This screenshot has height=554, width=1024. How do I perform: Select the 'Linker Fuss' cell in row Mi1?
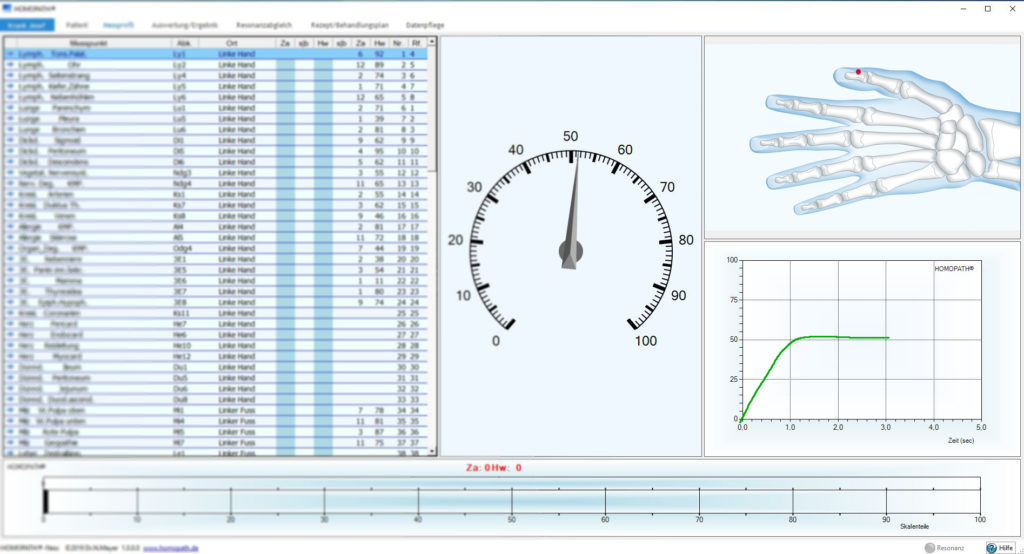[x=236, y=410]
